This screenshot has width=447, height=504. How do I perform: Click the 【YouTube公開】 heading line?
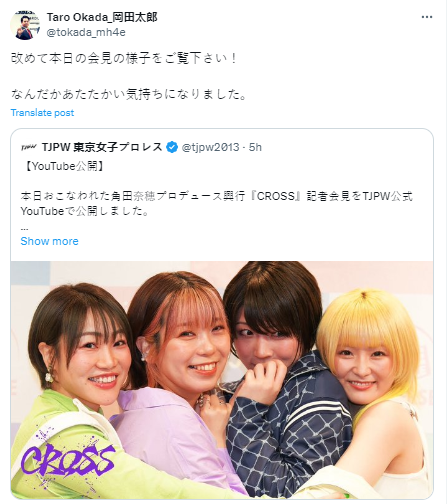pyautogui.click(x=64, y=166)
